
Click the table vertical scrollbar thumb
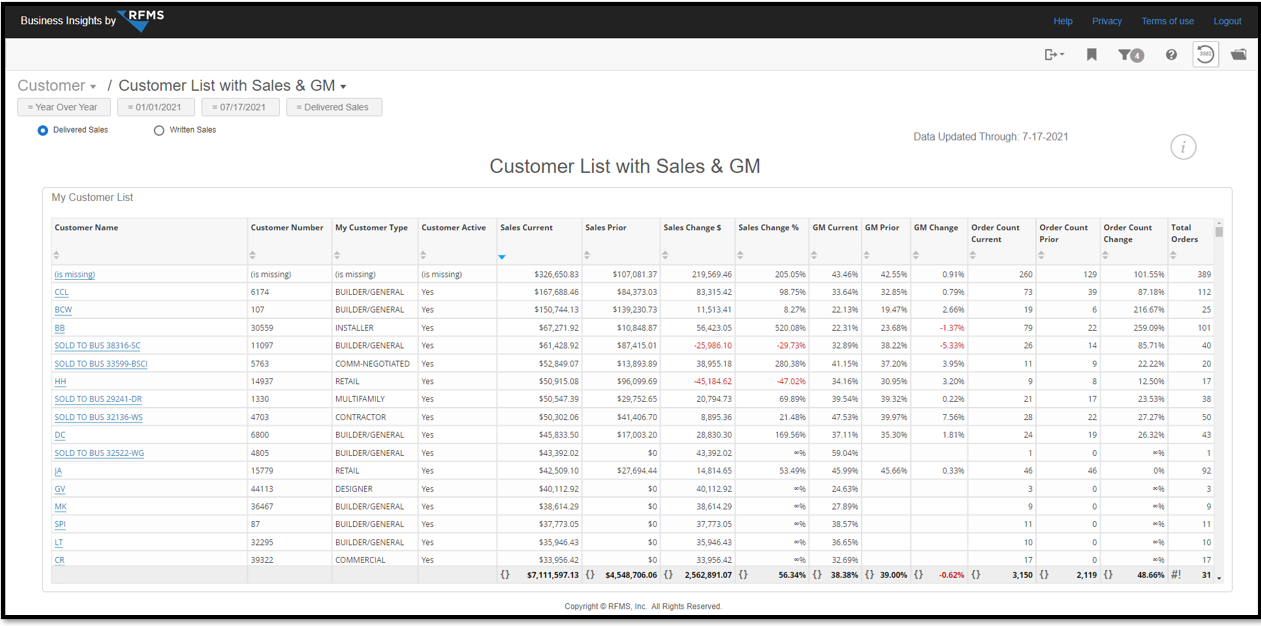[x=1219, y=231]
